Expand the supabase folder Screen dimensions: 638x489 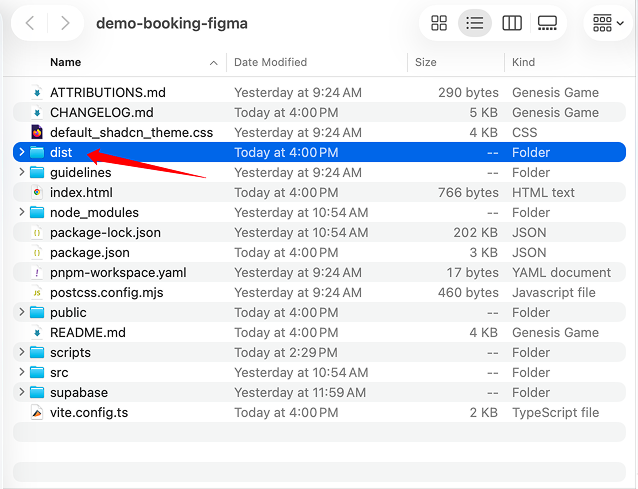pos(22,392)
